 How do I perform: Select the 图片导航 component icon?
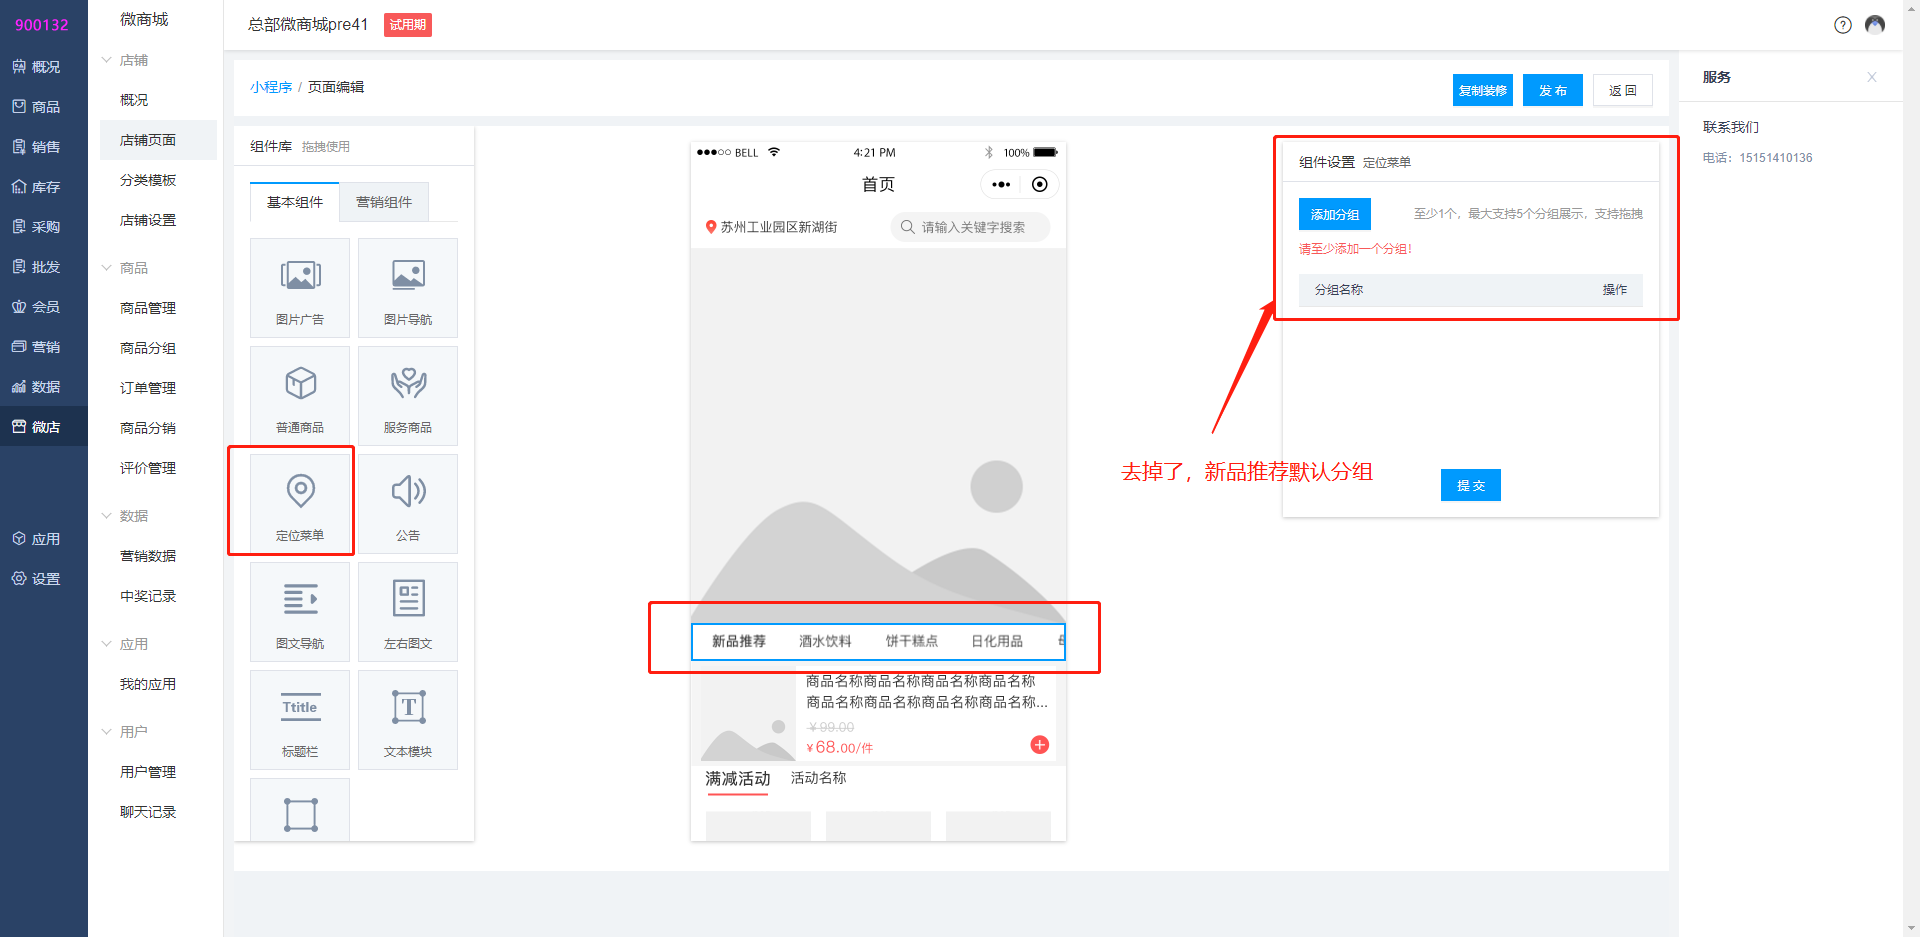pos(408,276)
